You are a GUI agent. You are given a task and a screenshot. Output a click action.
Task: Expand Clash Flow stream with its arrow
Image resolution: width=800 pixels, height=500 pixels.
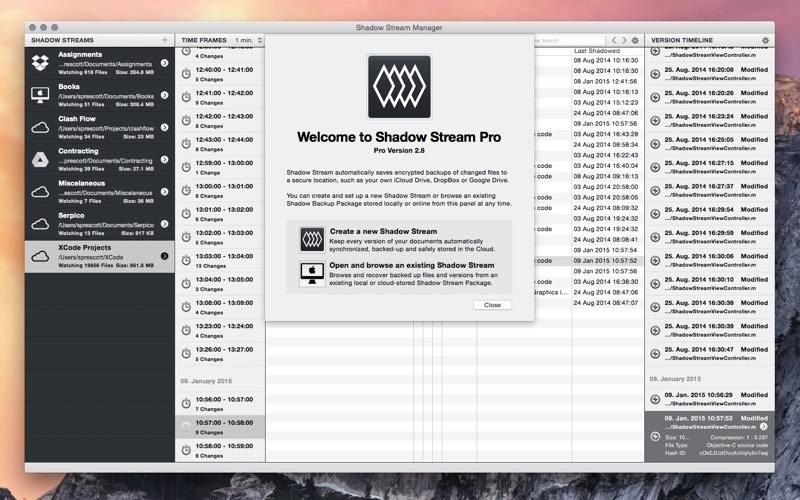tap(164, 127)
